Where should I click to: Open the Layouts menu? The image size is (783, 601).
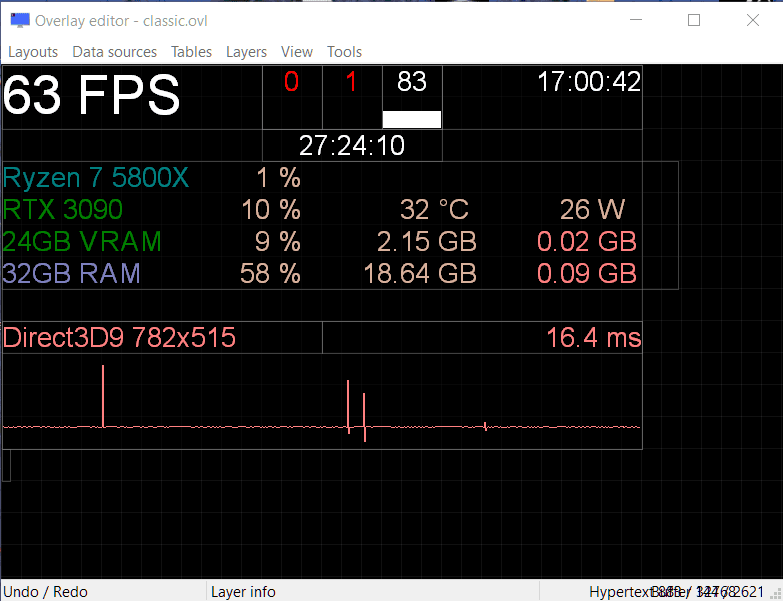[33, 52]
